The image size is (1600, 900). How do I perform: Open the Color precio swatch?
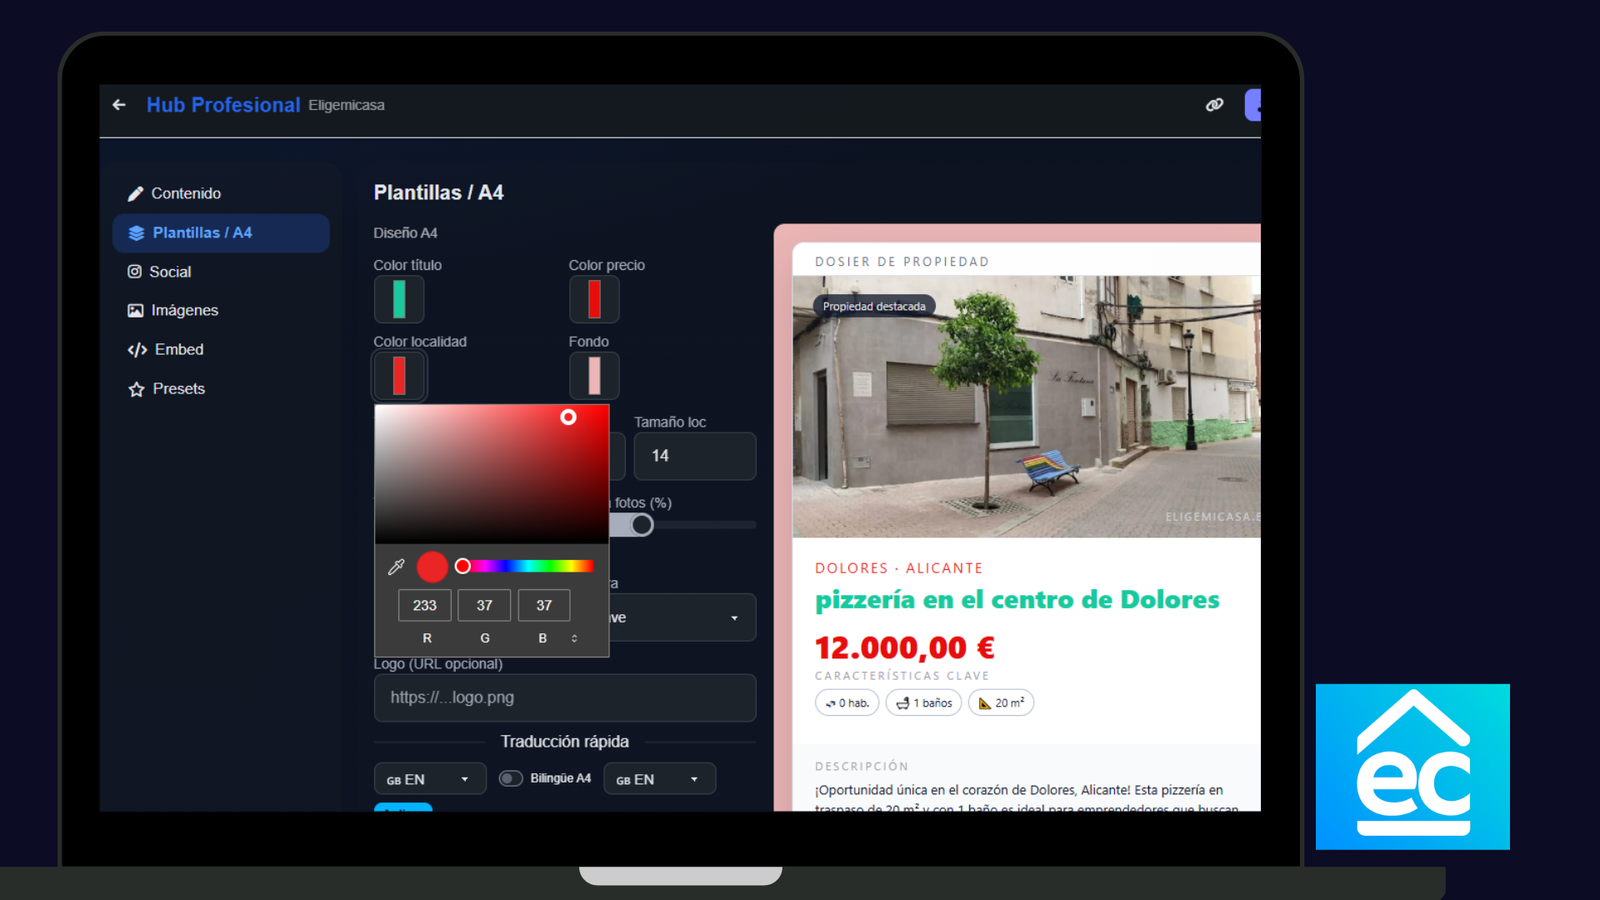594,299
